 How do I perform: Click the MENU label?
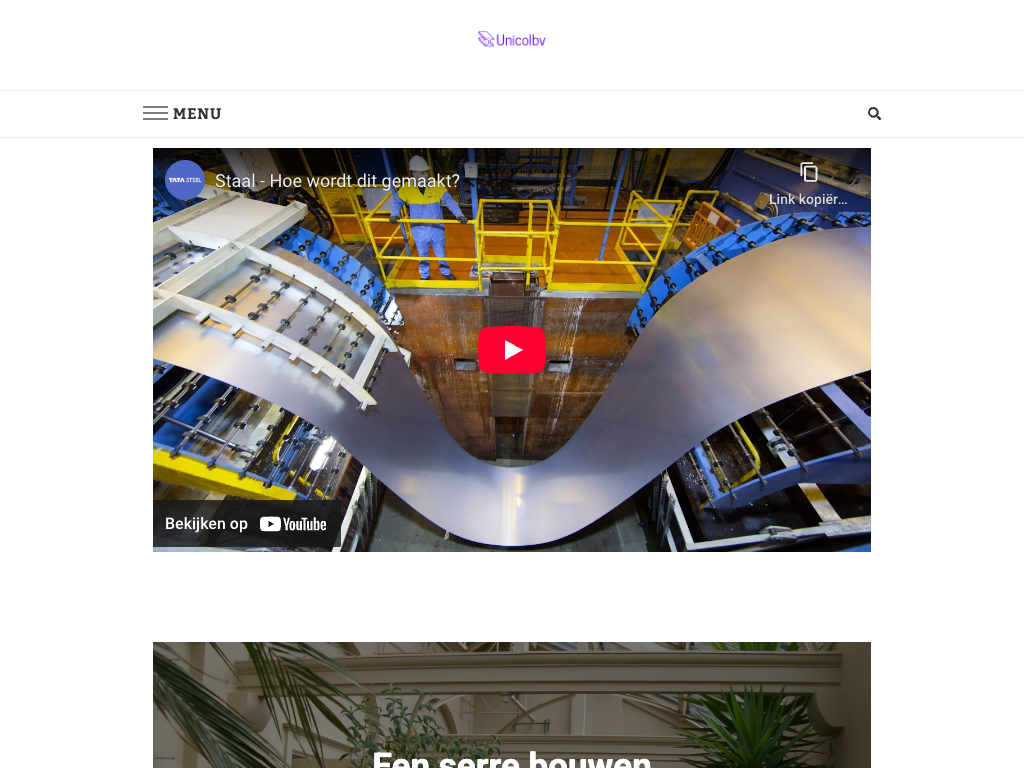coord(197,114)
